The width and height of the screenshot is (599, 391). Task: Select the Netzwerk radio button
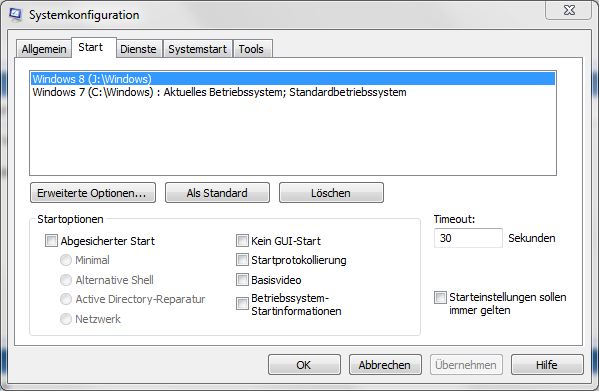coord(66,319)
